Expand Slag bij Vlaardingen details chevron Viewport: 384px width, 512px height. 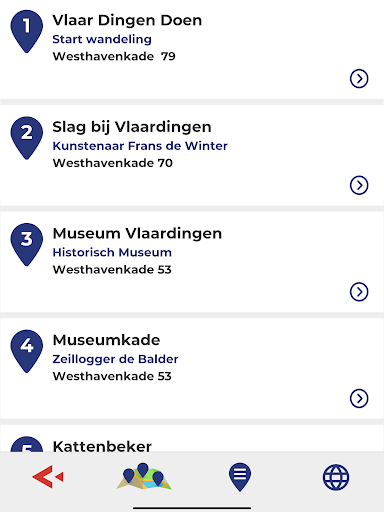click(359, 185)
